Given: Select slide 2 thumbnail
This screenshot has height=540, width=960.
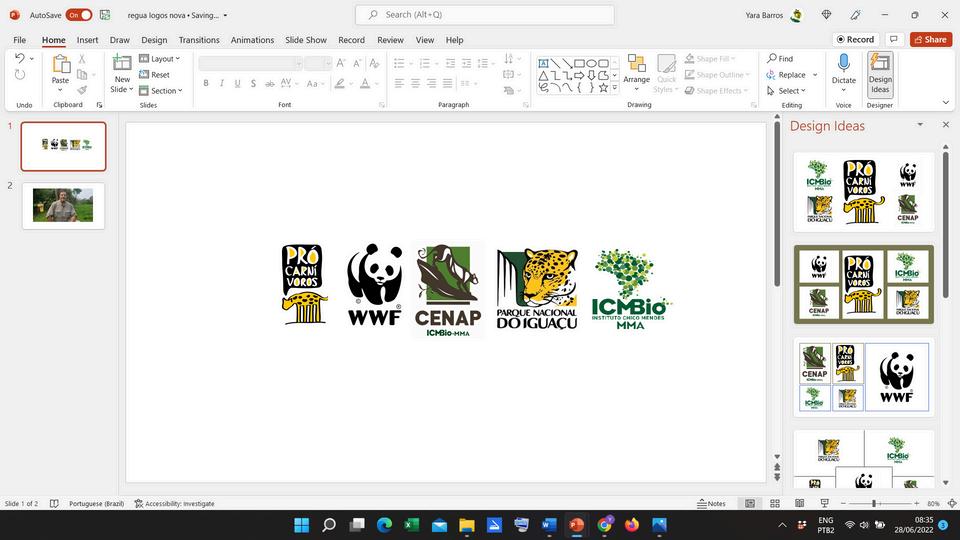Looking at the screenshot, I should (63, 206).
